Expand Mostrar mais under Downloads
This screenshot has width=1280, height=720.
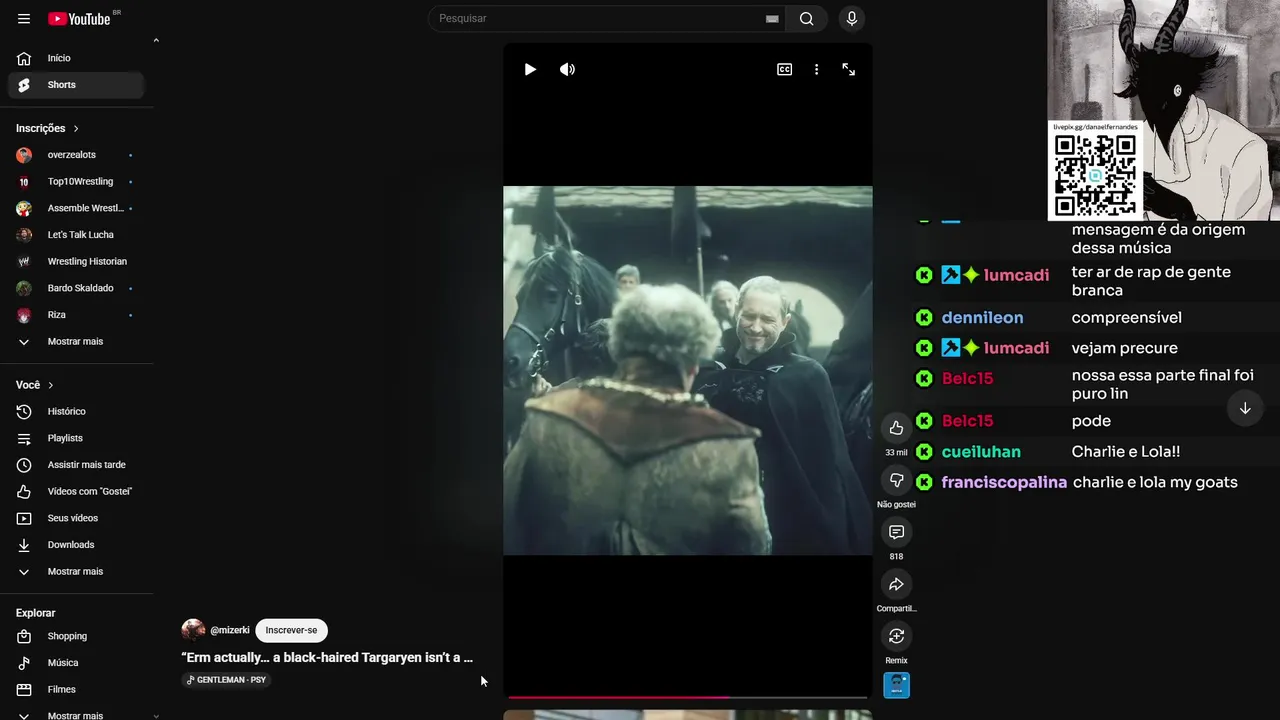pos(76,572)
